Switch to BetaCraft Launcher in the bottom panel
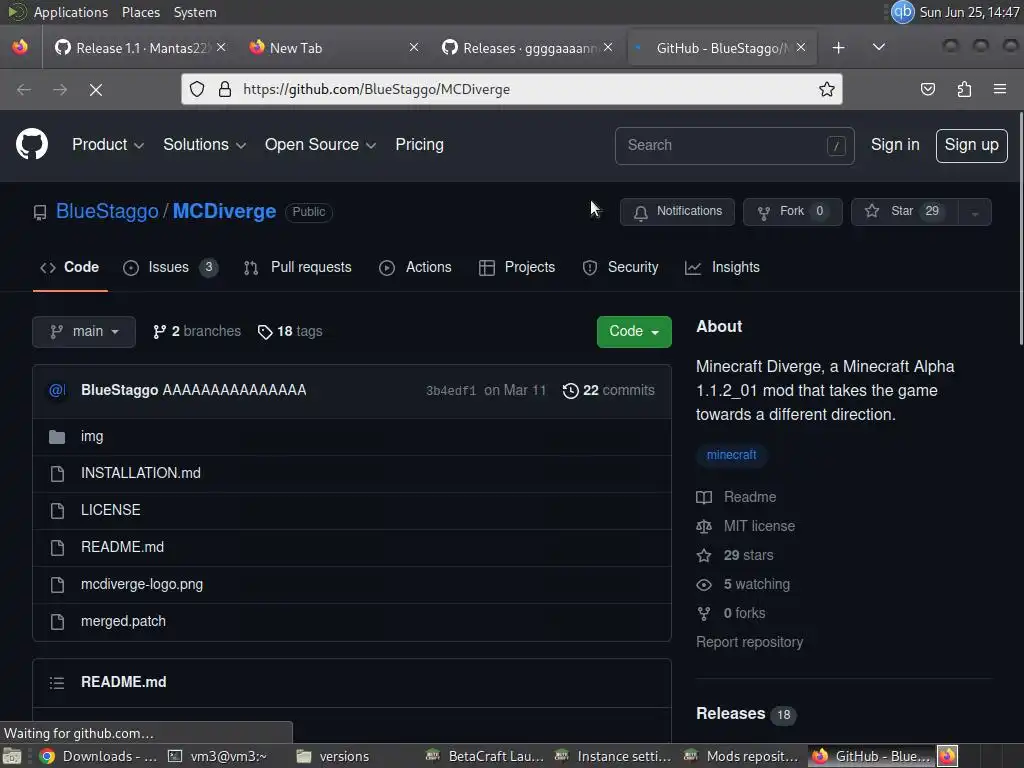This screenshot has width=1024, height=768. click(485, 756)
